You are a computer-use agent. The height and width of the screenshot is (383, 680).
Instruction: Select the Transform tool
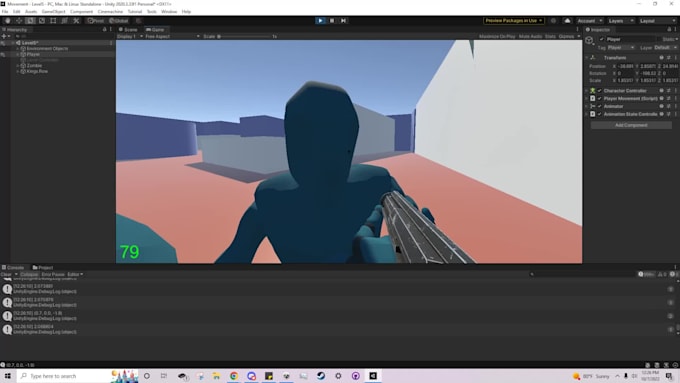click(64, 20)
